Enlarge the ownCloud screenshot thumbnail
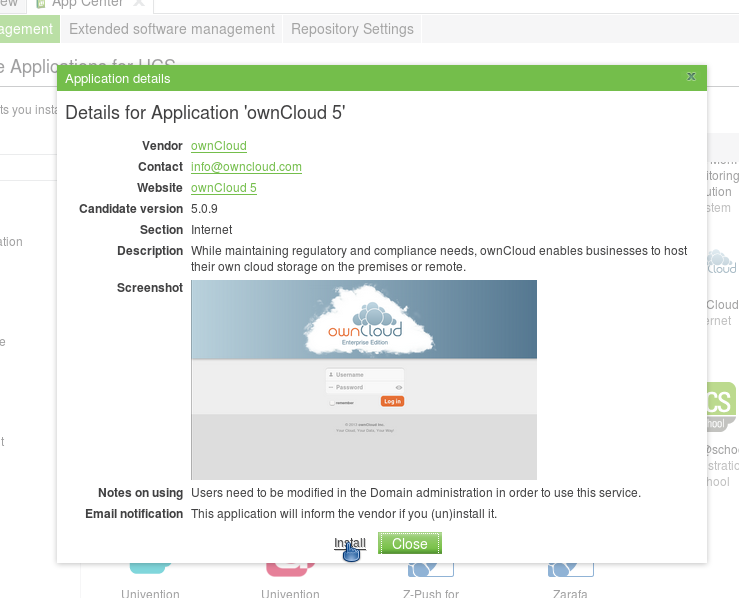Screen dimensions: 739x598 (364, 379)
